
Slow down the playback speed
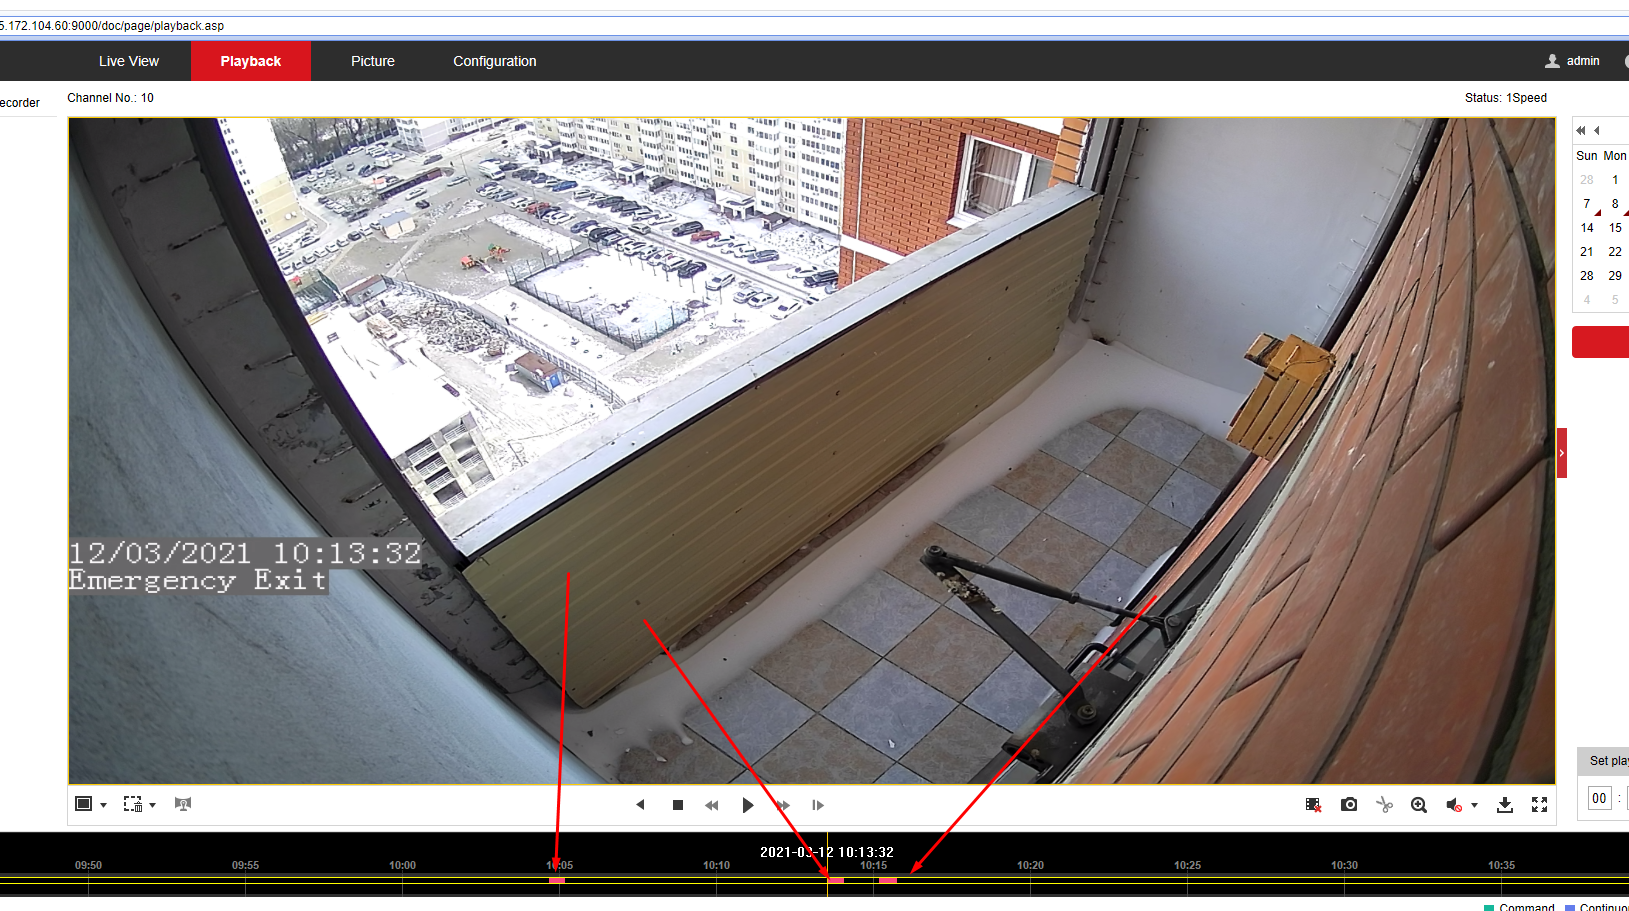pos(712,805)
